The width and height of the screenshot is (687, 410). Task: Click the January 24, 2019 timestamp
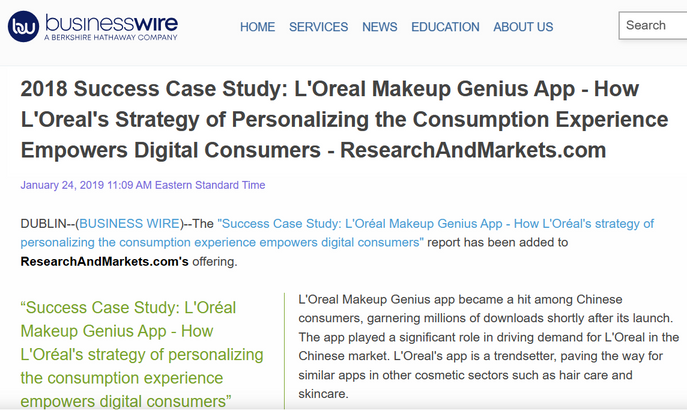[x=142, y=185]
